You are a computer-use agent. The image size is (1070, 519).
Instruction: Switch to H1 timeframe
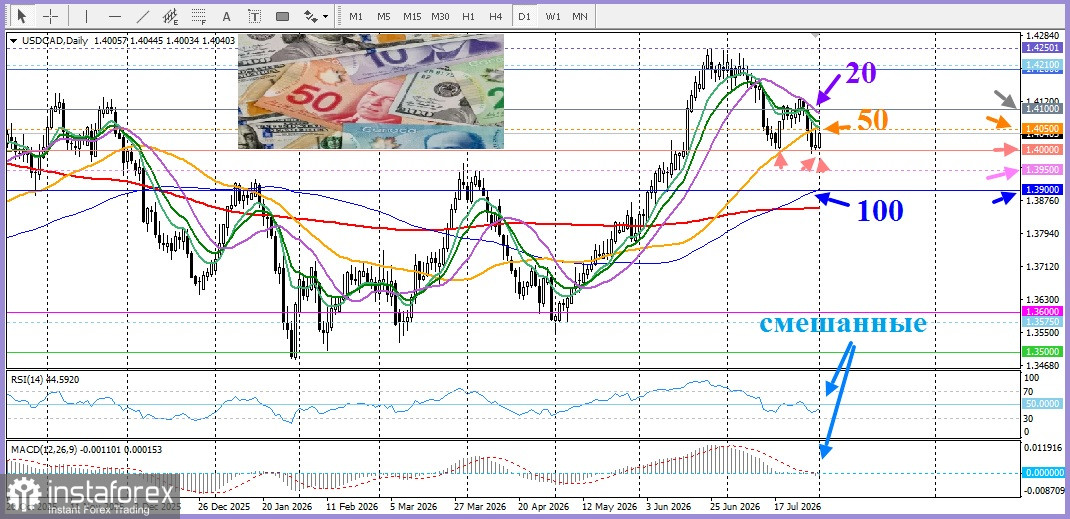click(x=468, y=16)
